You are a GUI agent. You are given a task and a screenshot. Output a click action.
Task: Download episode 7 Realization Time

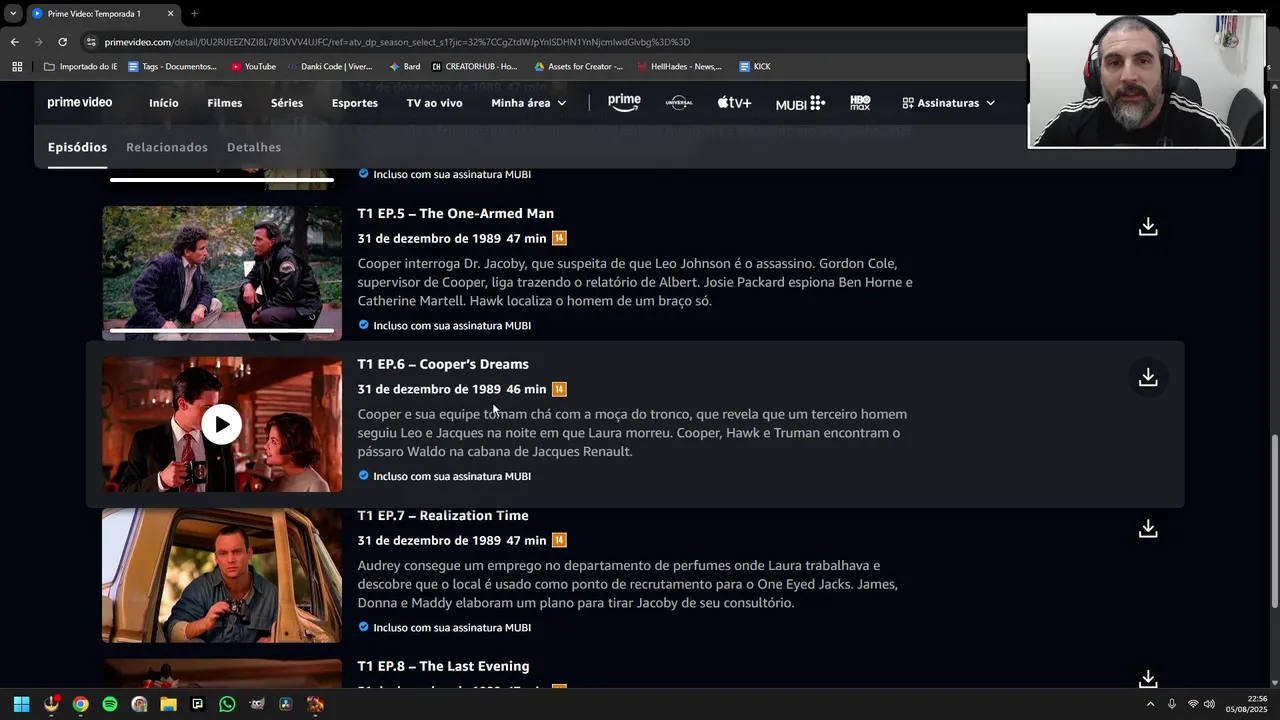pyautogui.click(x=1148, y=528)
